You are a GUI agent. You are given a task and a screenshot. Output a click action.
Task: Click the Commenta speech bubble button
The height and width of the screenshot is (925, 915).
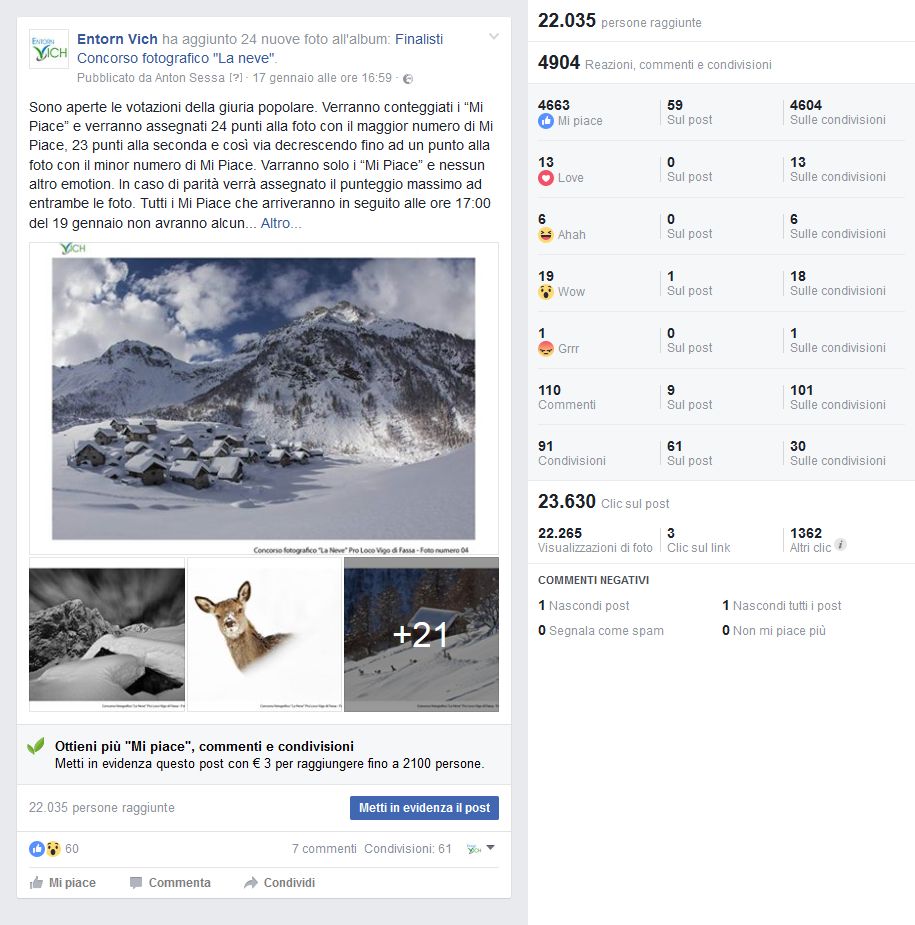tap(170, 883)
